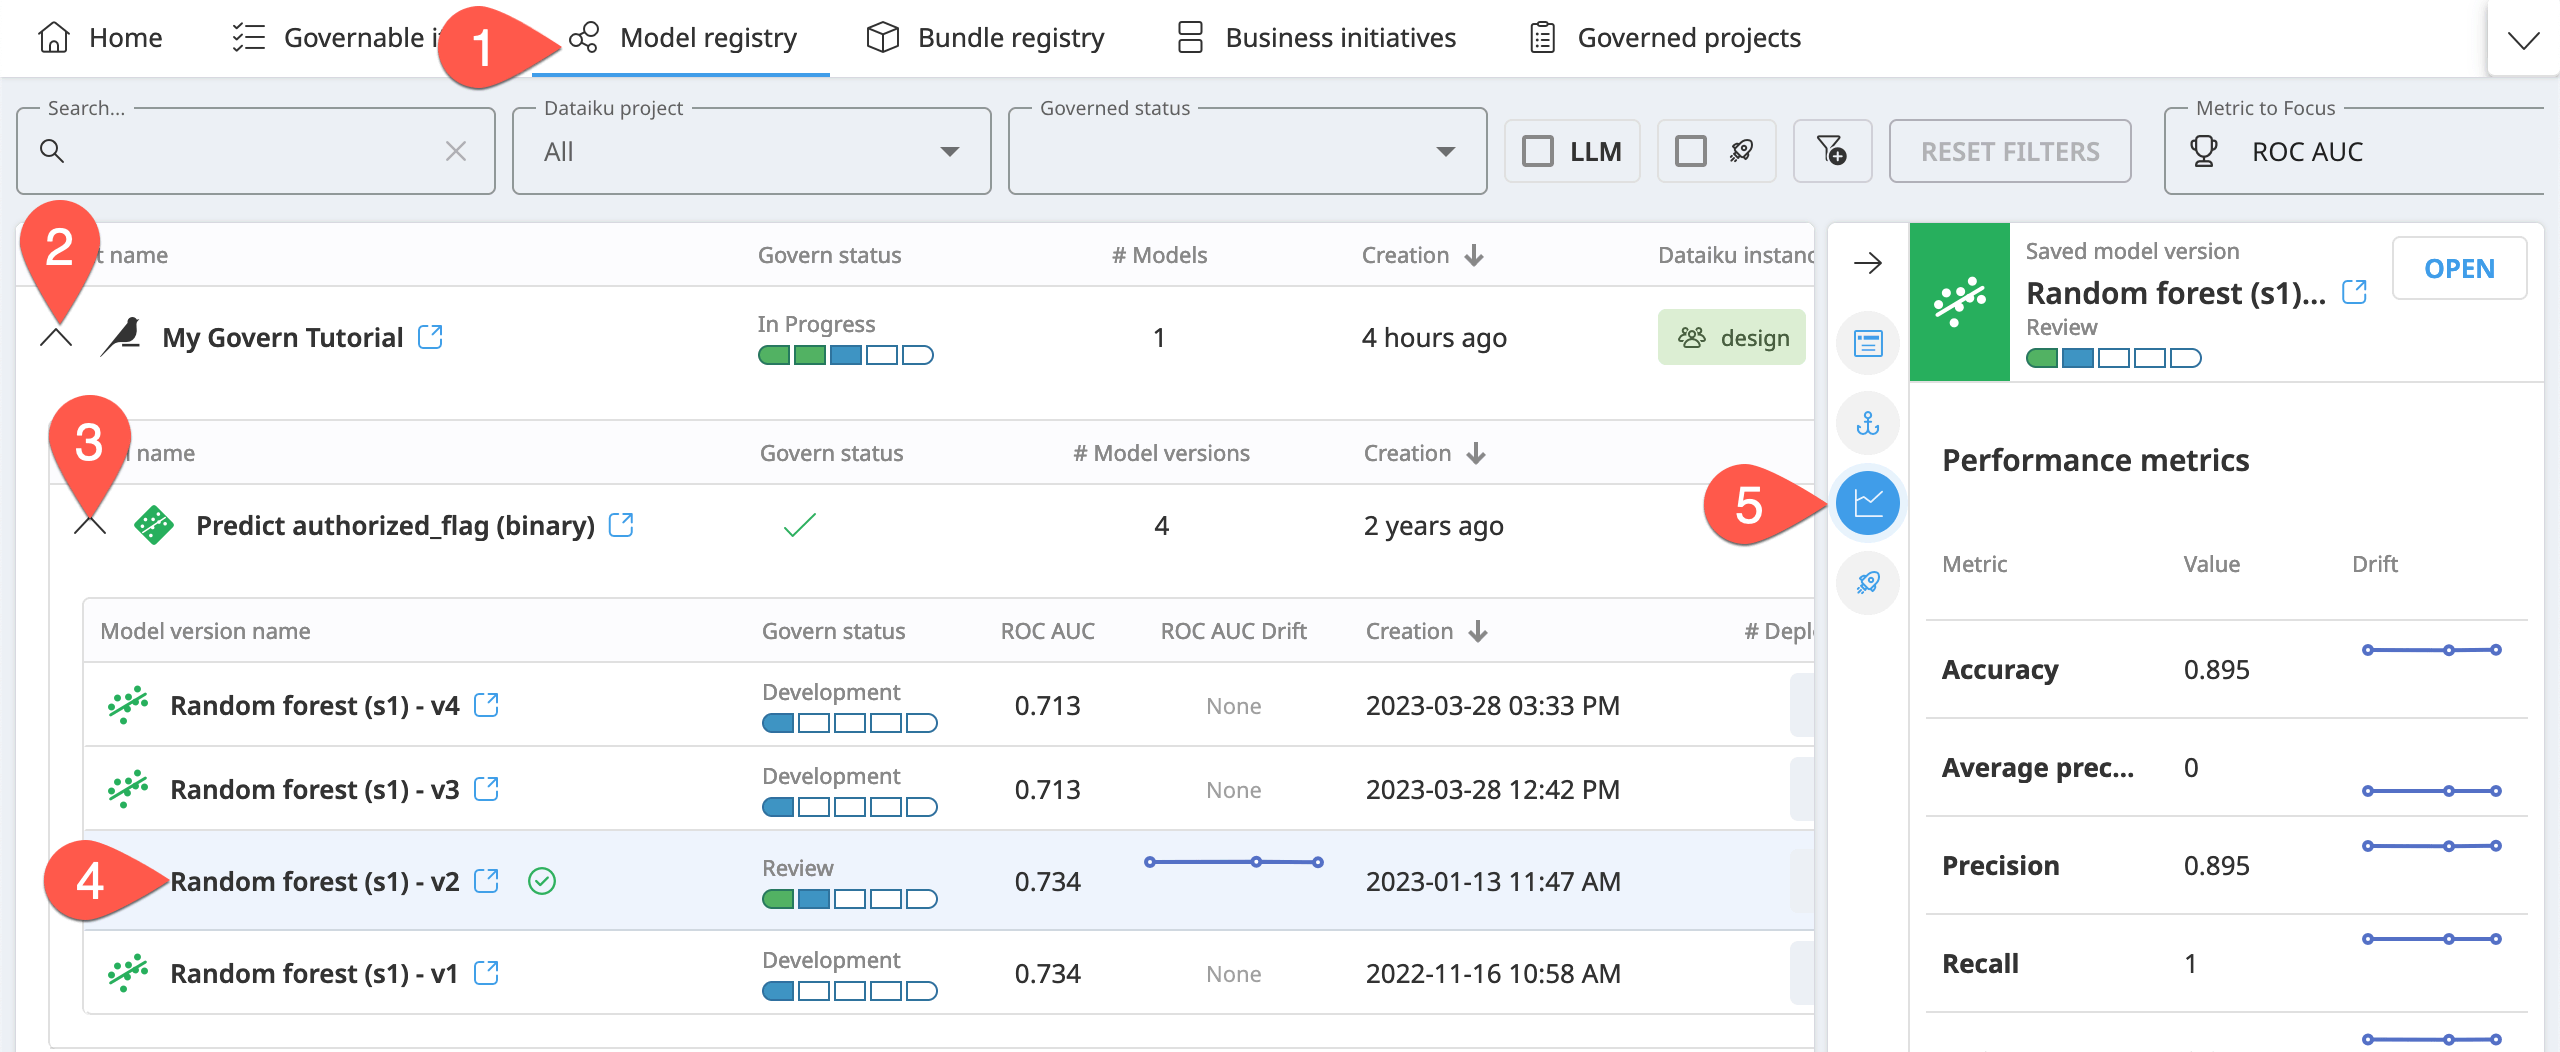Click the add filter funnel icon
The width and height of the screenshot is (2560, 1052).
point(1832,151)
